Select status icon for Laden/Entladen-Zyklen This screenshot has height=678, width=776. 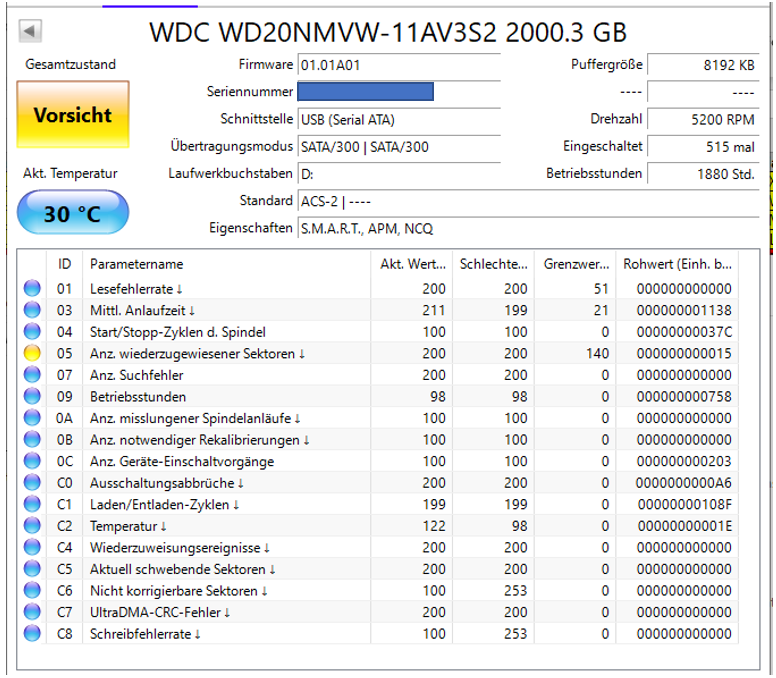click(x=32, y=504)
